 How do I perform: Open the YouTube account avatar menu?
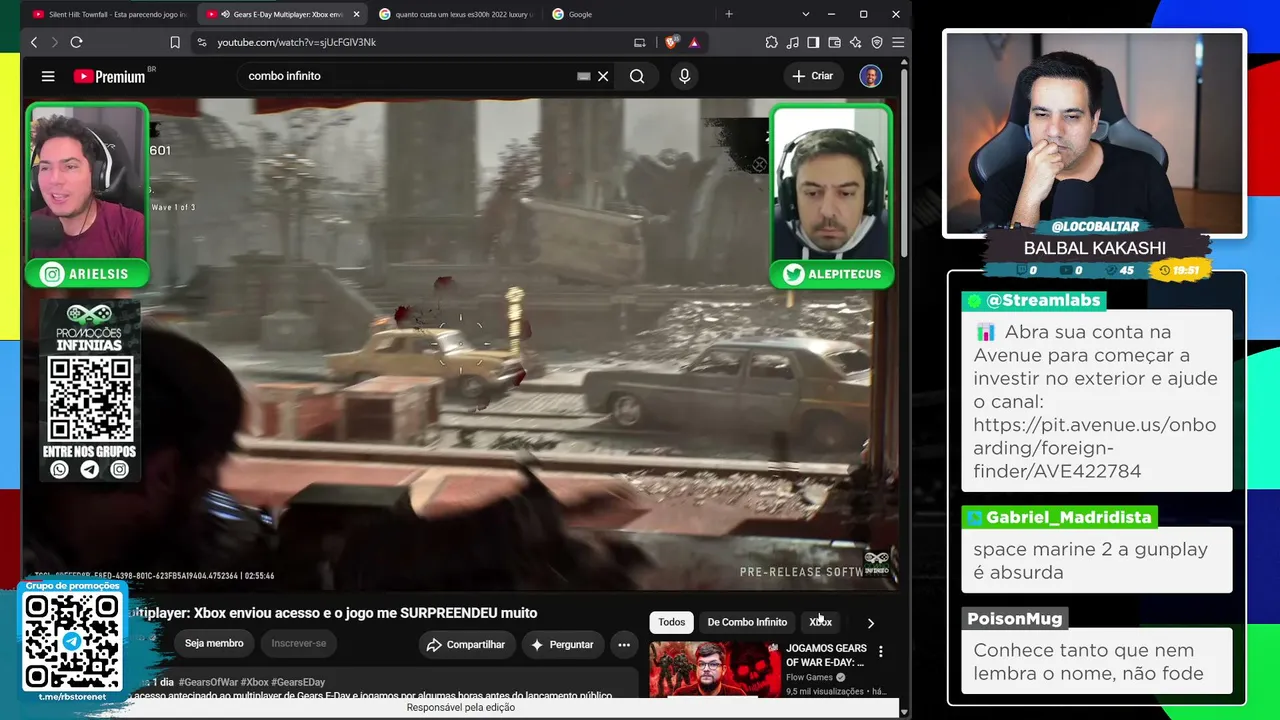coord(870,76)
